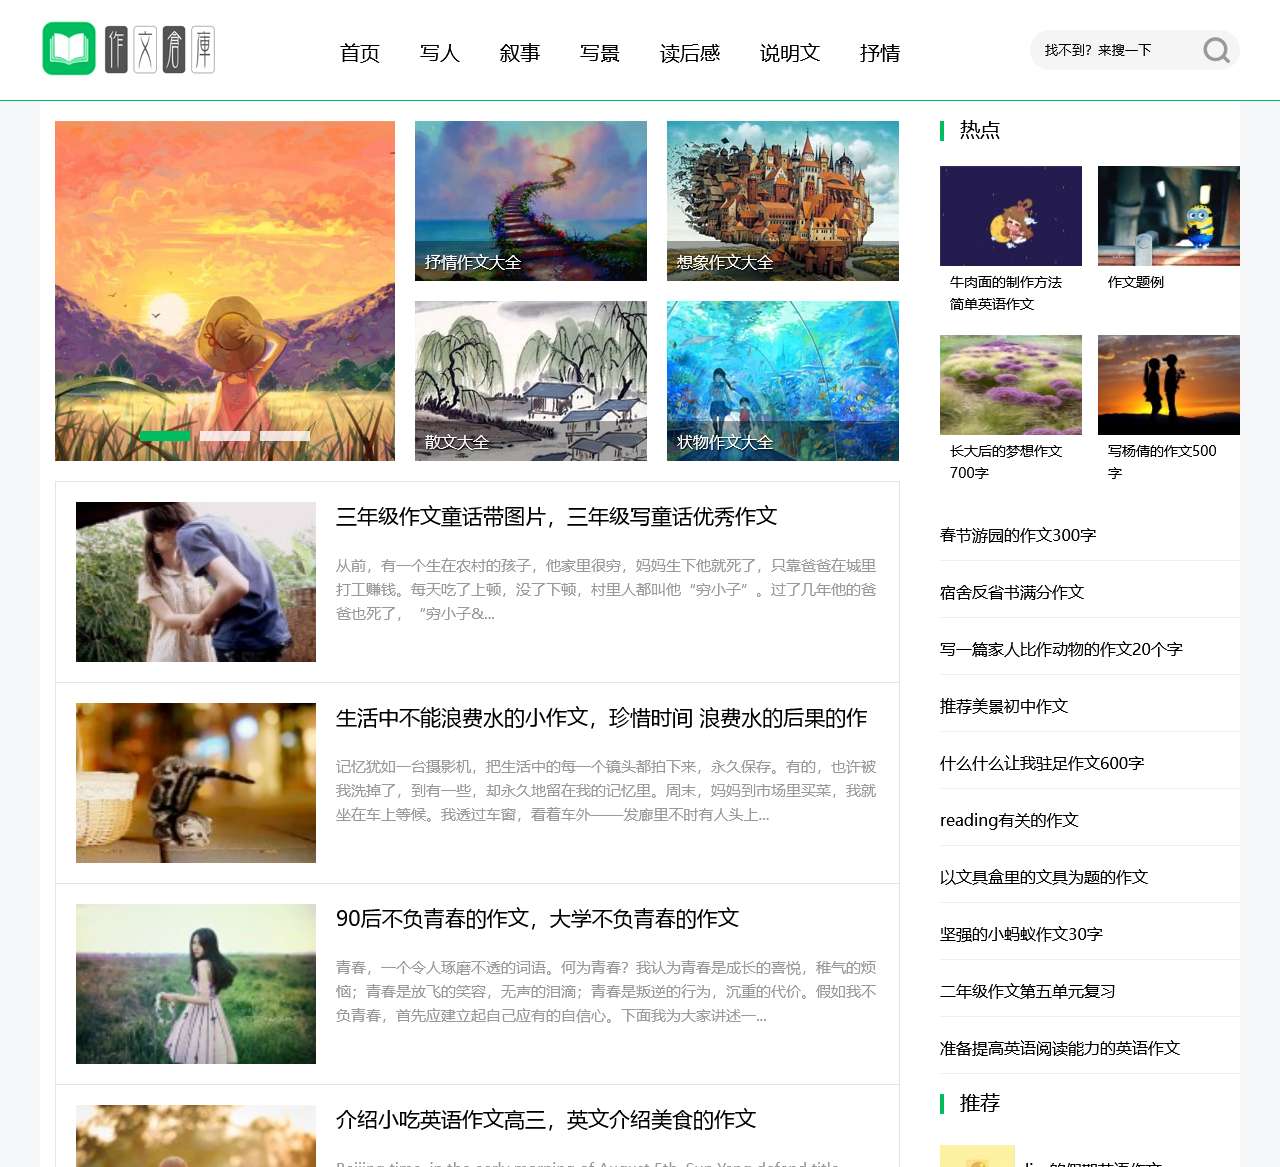The image size is (1280, 1167).
Task: Click the purple flowers field thumbnail
Action: [x=1011, y=385]
